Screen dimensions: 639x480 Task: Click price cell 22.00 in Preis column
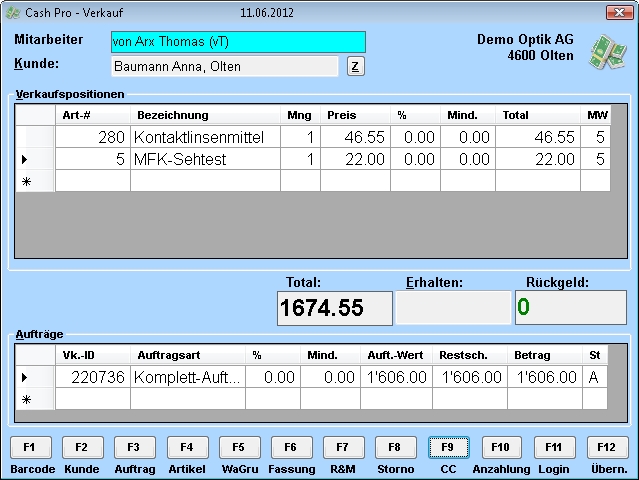pyautogui.click(x=355, y=159)
